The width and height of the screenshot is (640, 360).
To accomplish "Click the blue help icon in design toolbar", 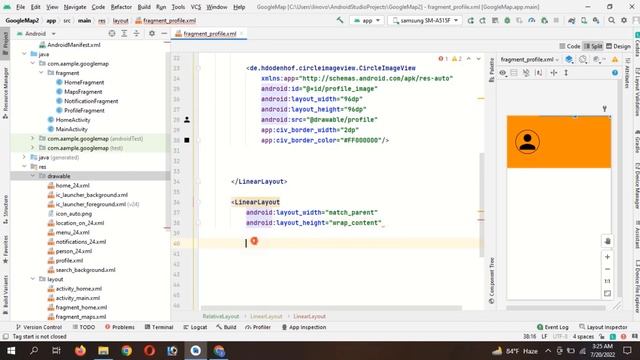I will point(615,73).
